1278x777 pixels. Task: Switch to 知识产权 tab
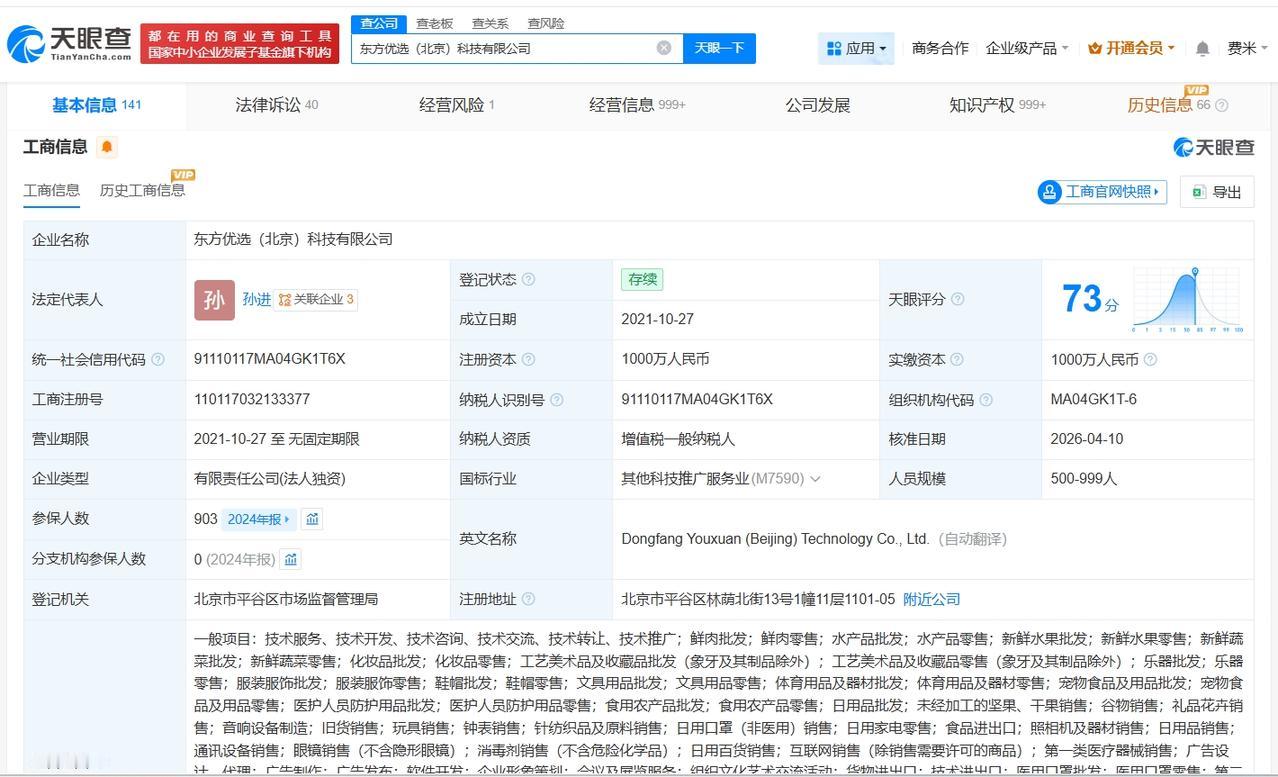997,105
